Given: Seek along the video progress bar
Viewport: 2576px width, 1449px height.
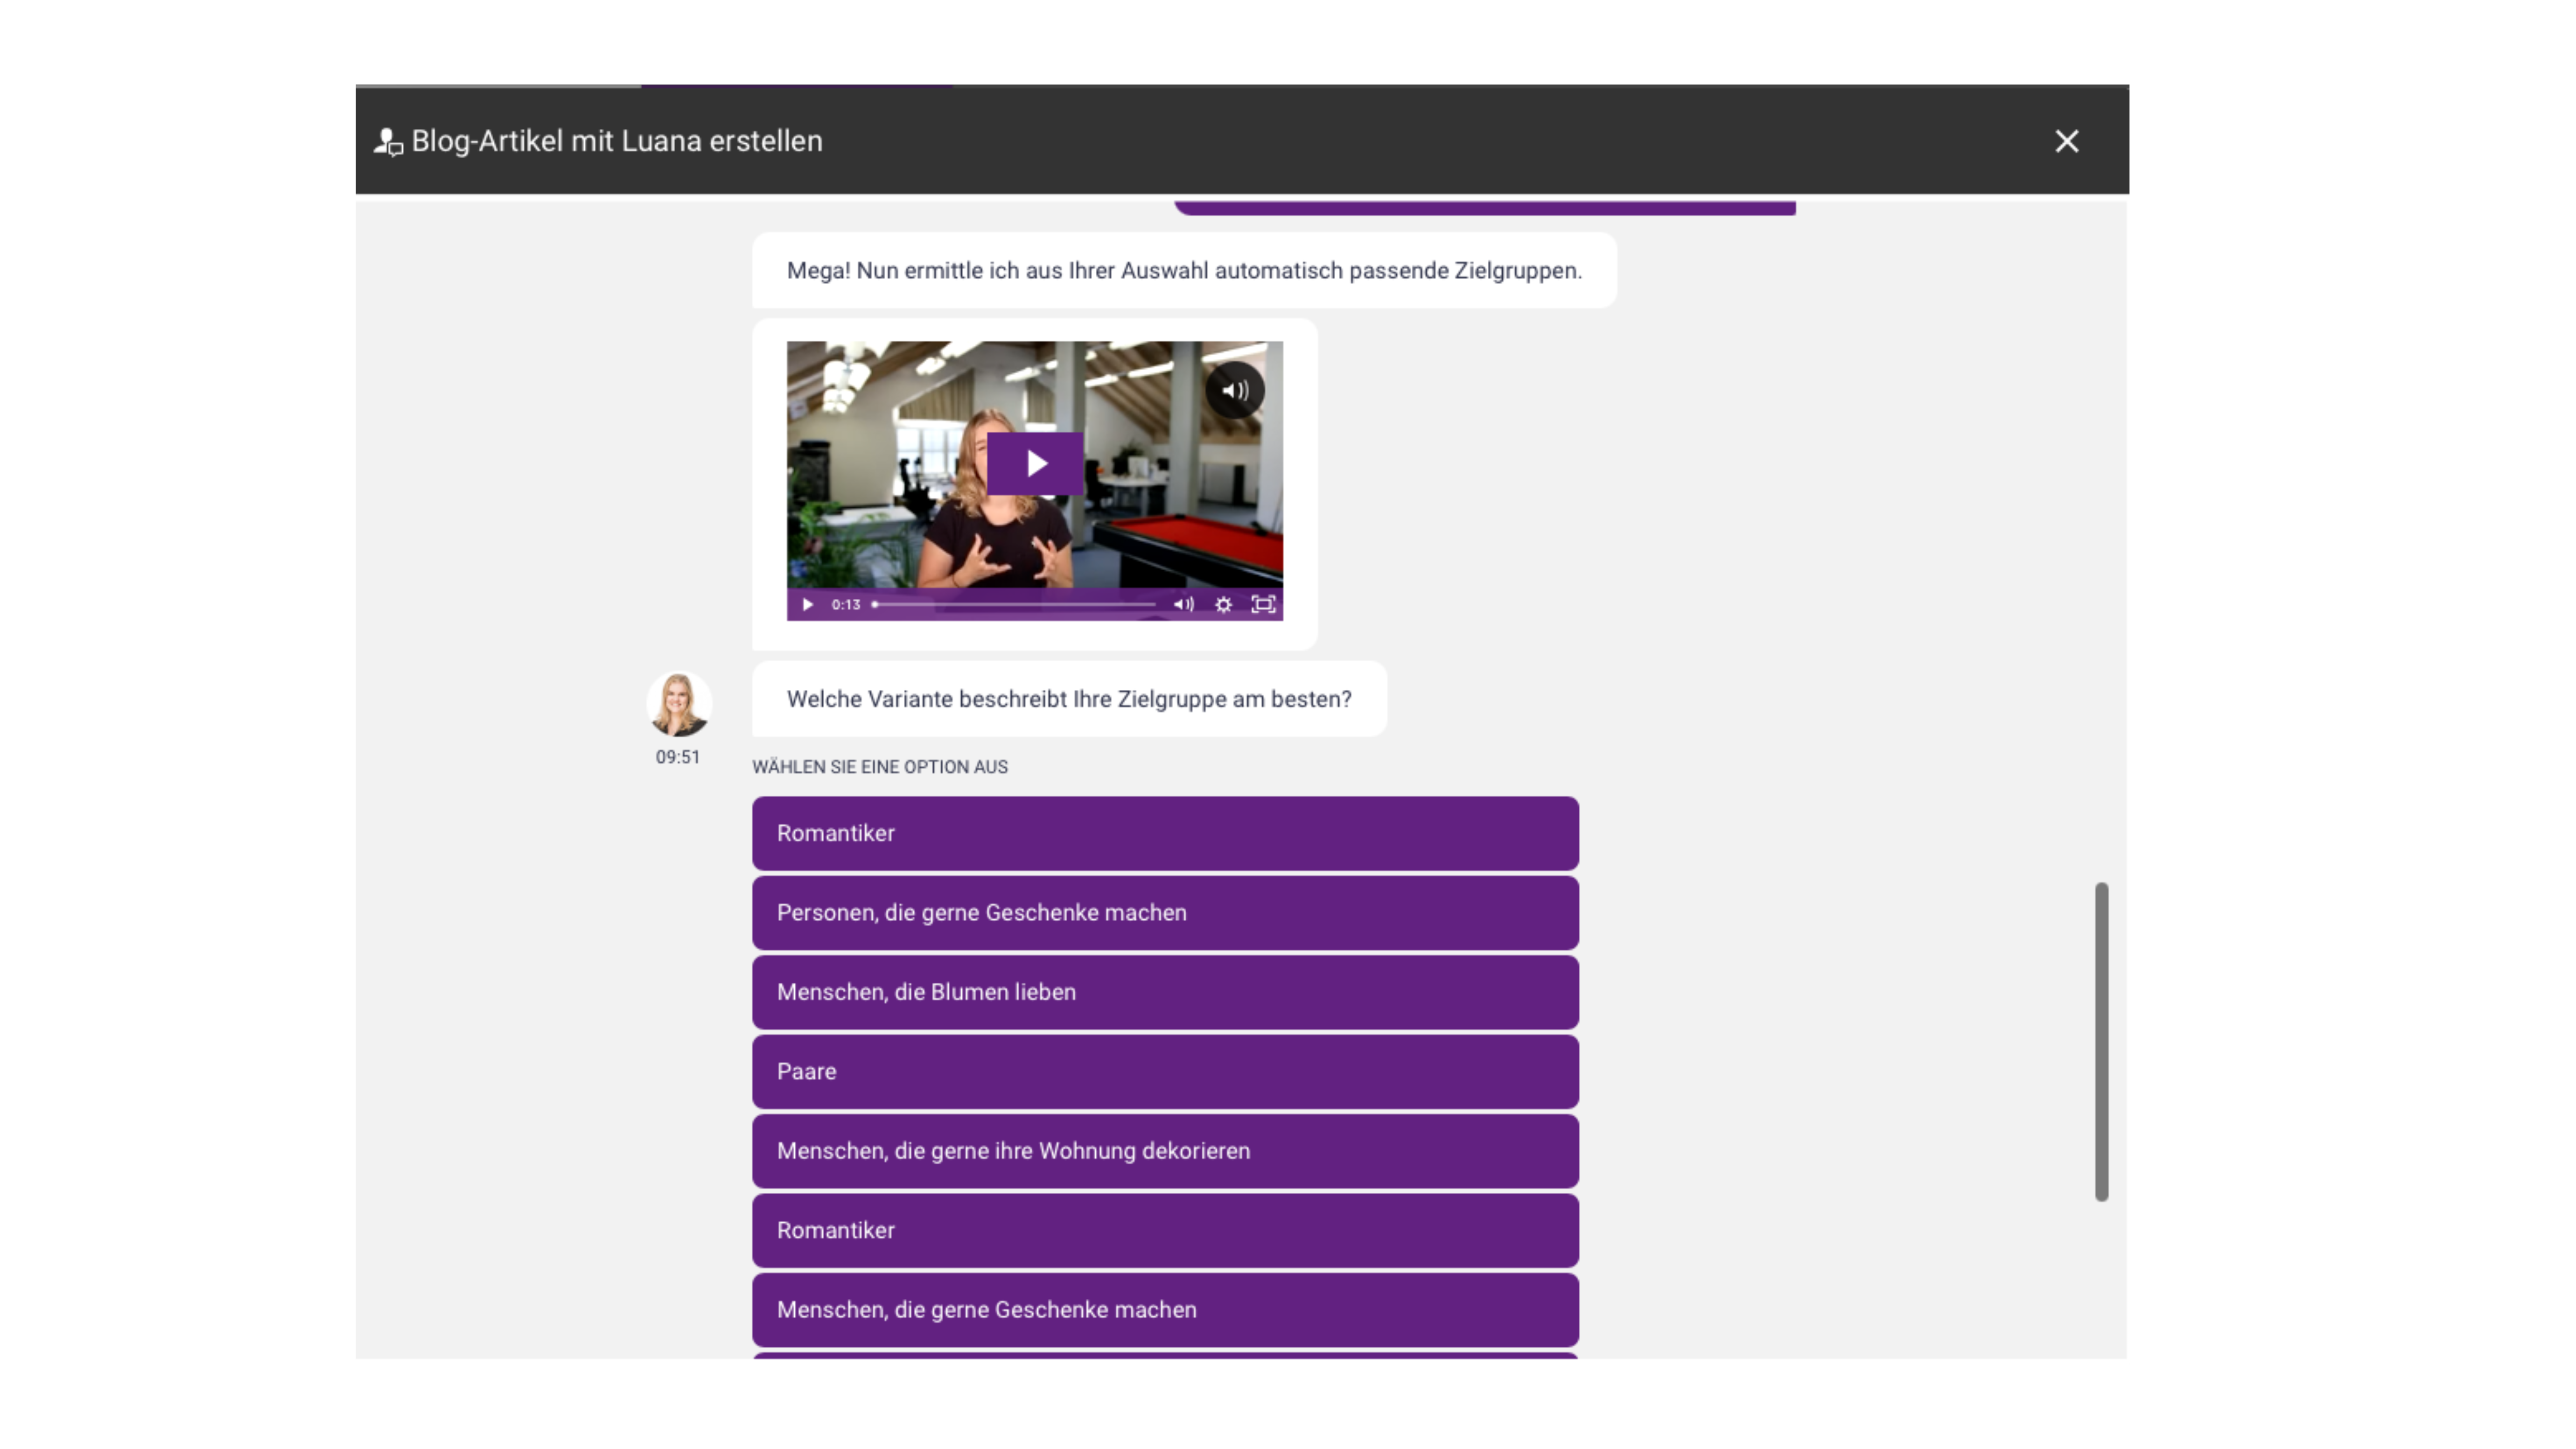Looking at the screenshot, I should click(1014, 604).
